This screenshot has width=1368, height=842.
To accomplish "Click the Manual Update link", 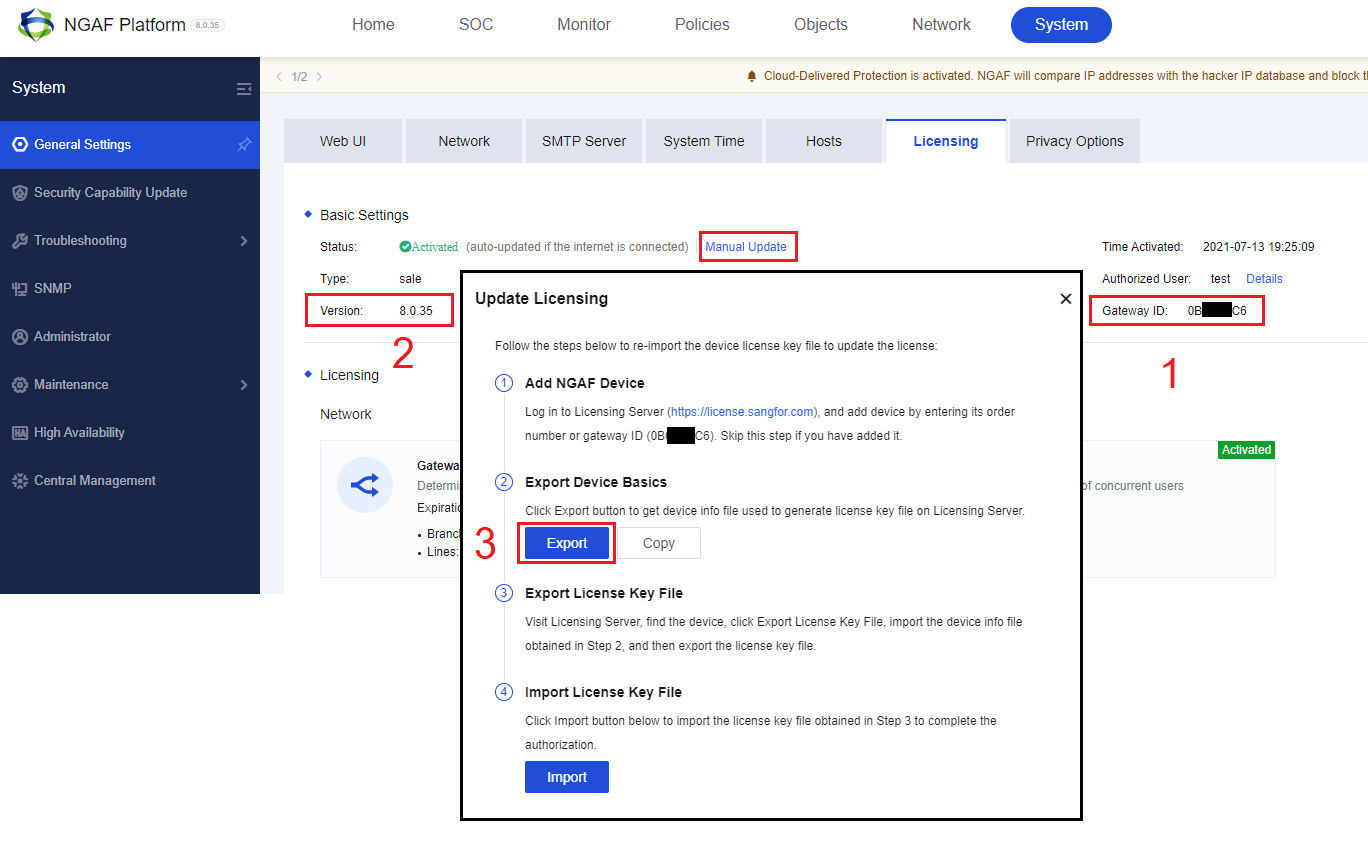I will pos(746,247).
